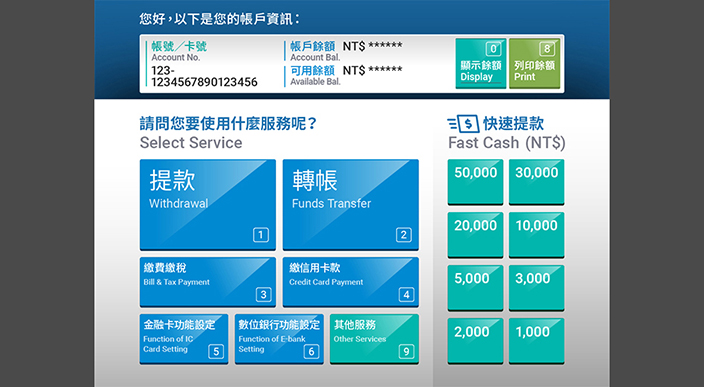Image resolution: width=704 pixels, height=387 pixels.
Task: Select the Withdrawal service button
Action: pyautogui.click(x=207, y=204)
